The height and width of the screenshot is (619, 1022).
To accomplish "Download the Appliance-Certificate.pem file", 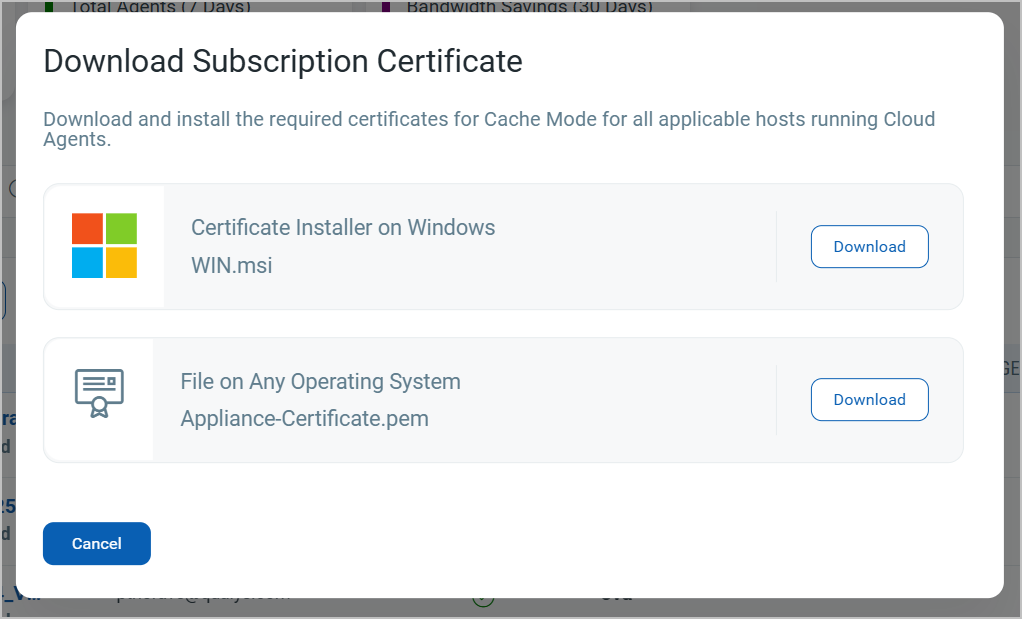I will [869, 400].
